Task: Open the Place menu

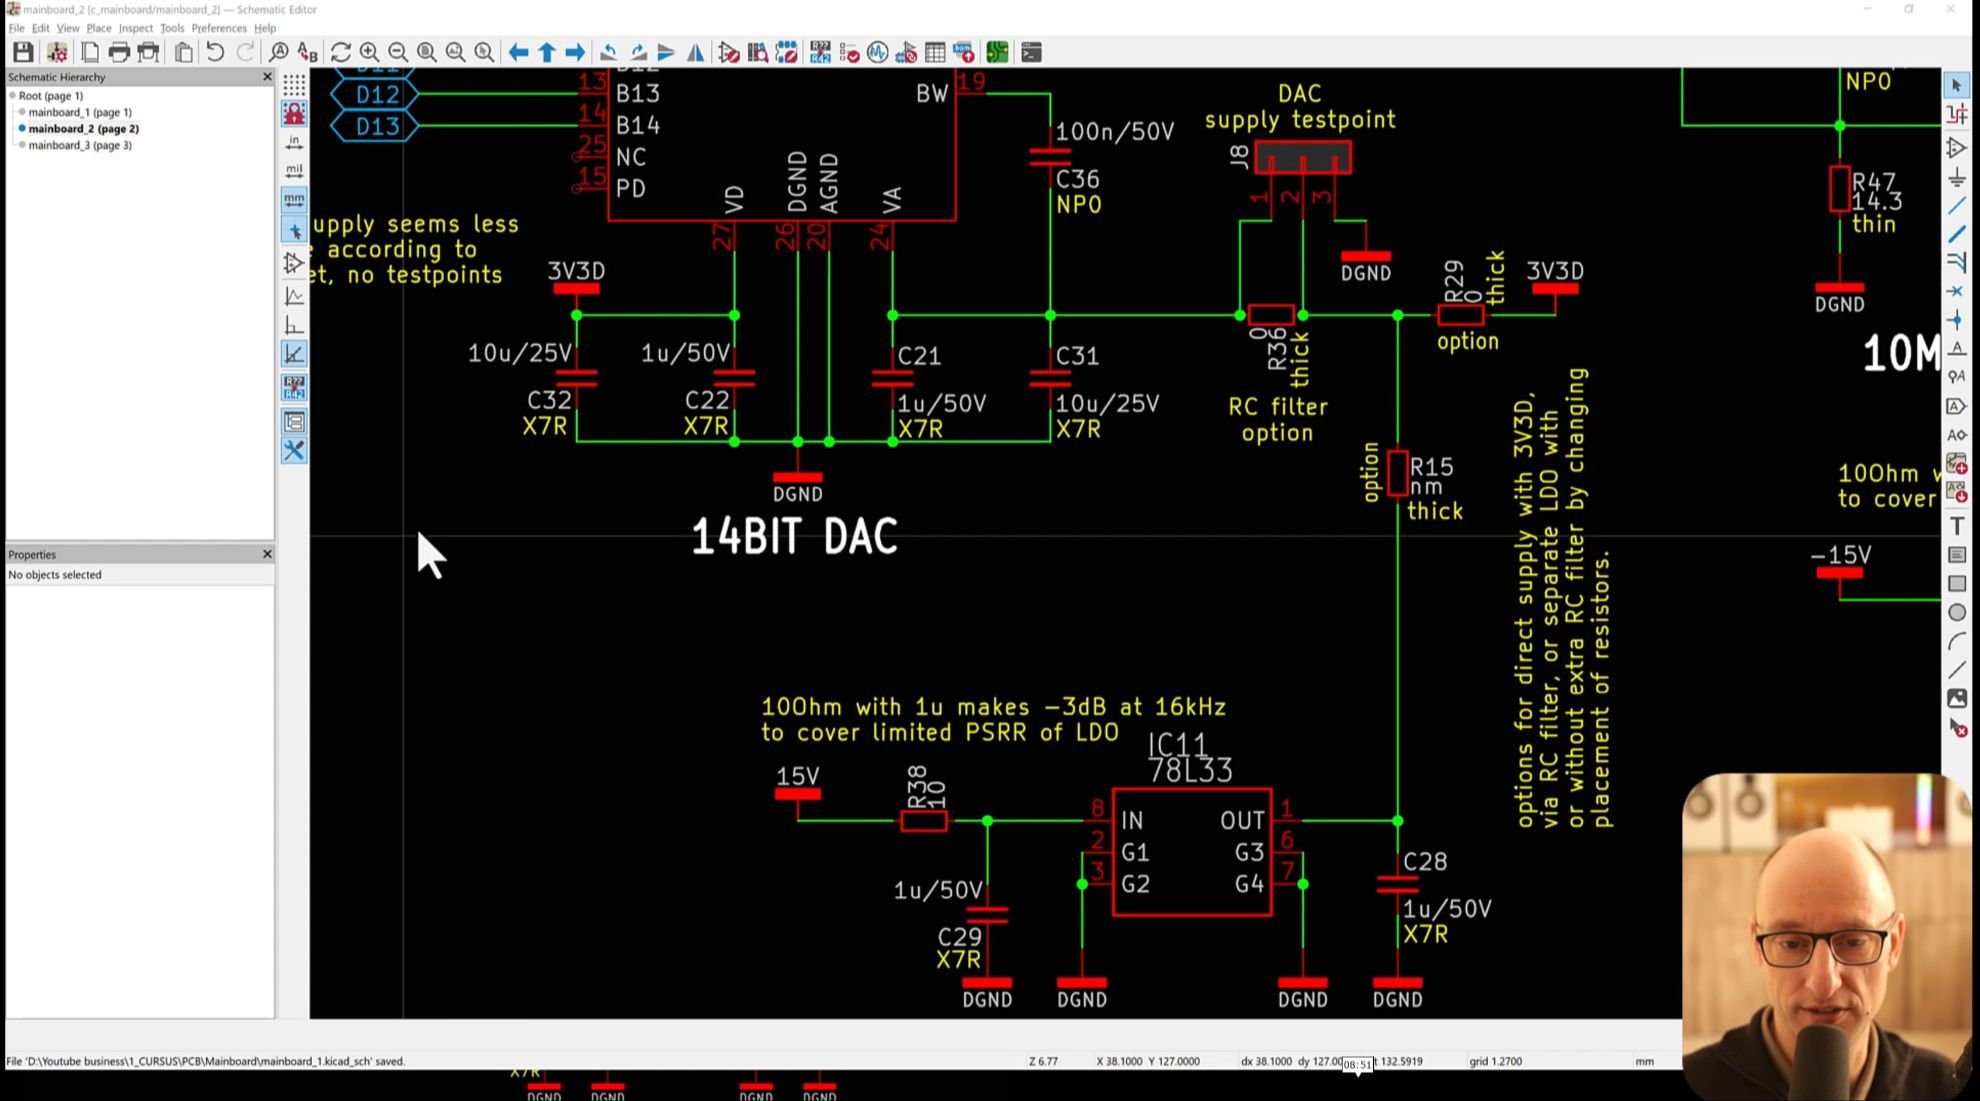Action: [98, 28]
